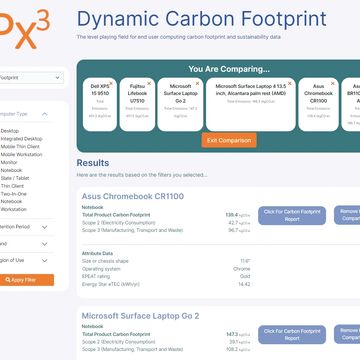Remove Fujitsu Lifebook U7510 from comparison
This screenshot has height=360, width=360.
point(149,83)
